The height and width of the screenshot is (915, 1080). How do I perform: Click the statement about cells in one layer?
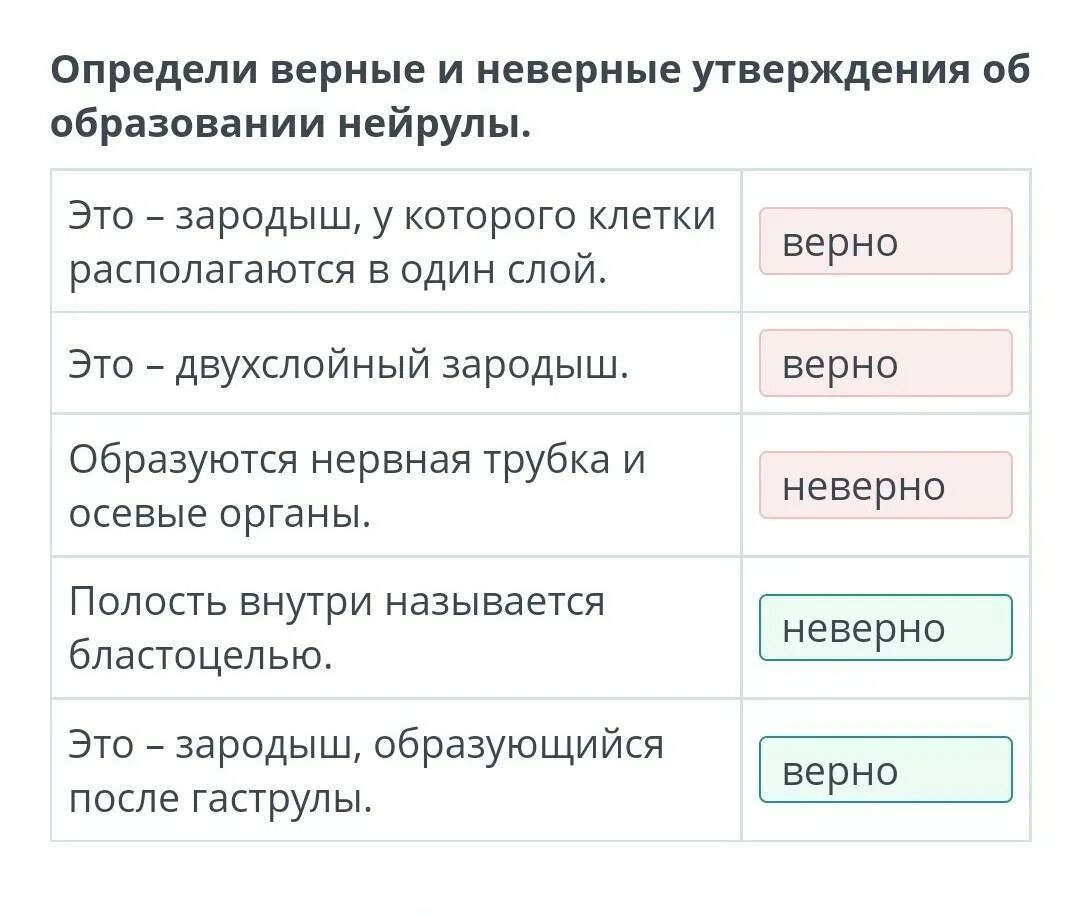392,242
